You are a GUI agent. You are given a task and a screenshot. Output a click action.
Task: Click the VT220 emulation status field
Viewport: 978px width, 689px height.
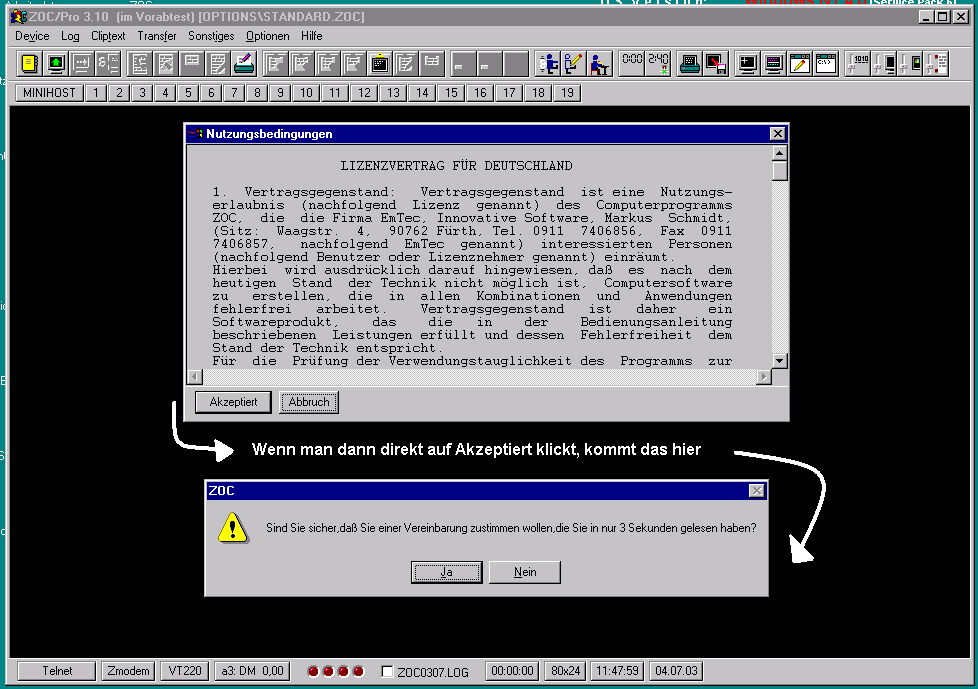point(185,671)
